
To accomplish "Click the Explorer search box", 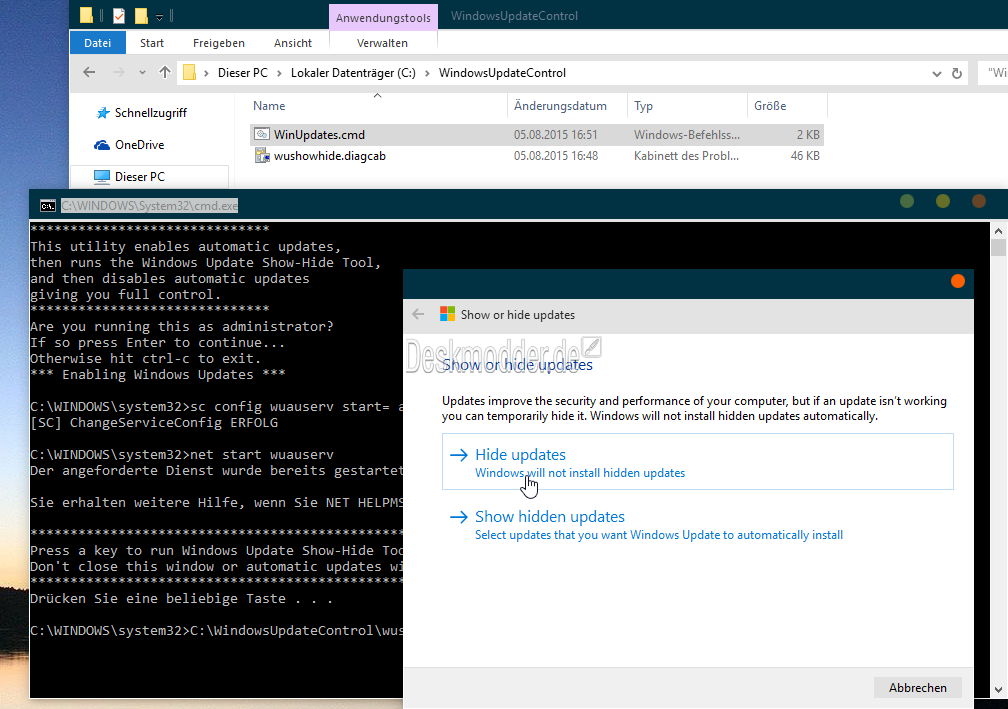I will [x=993, y=73].
